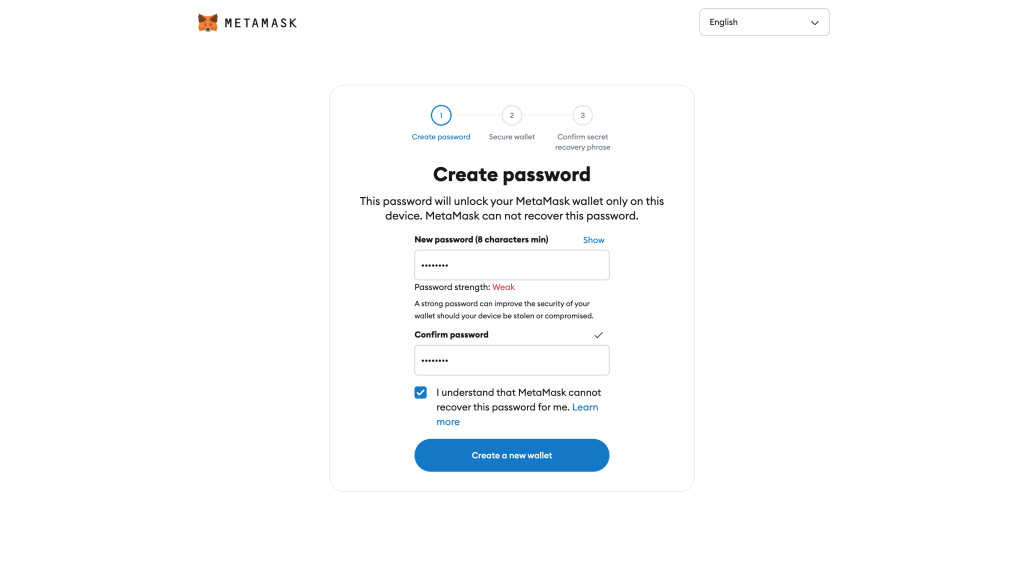Select "Confirm secret recovery phrase" step label
Viewport: 1024px width, 566px height.
coord(583,142)
